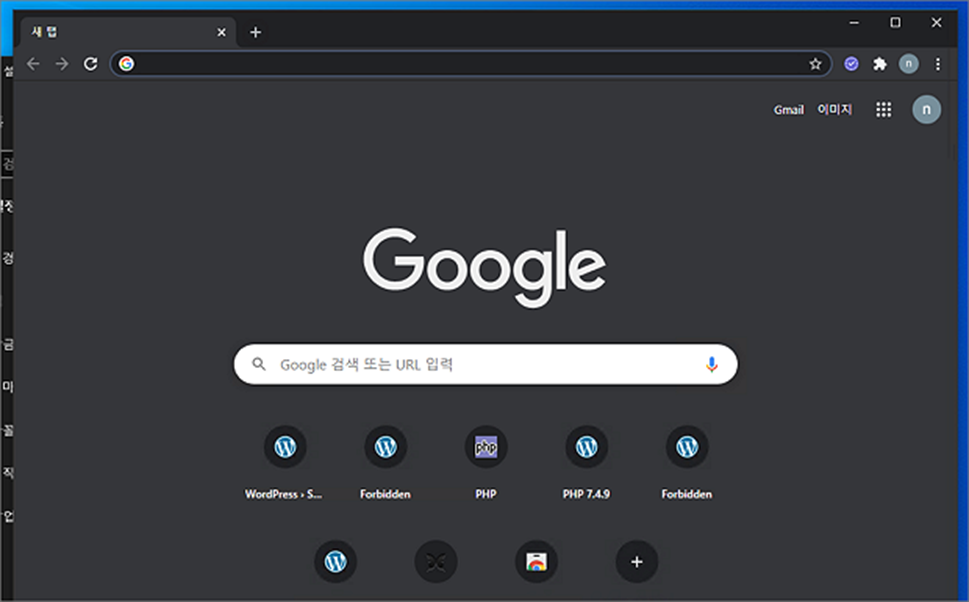969x602 pixels.
Task: Open the PHP shortcut tile
Action: coord(486,463)
